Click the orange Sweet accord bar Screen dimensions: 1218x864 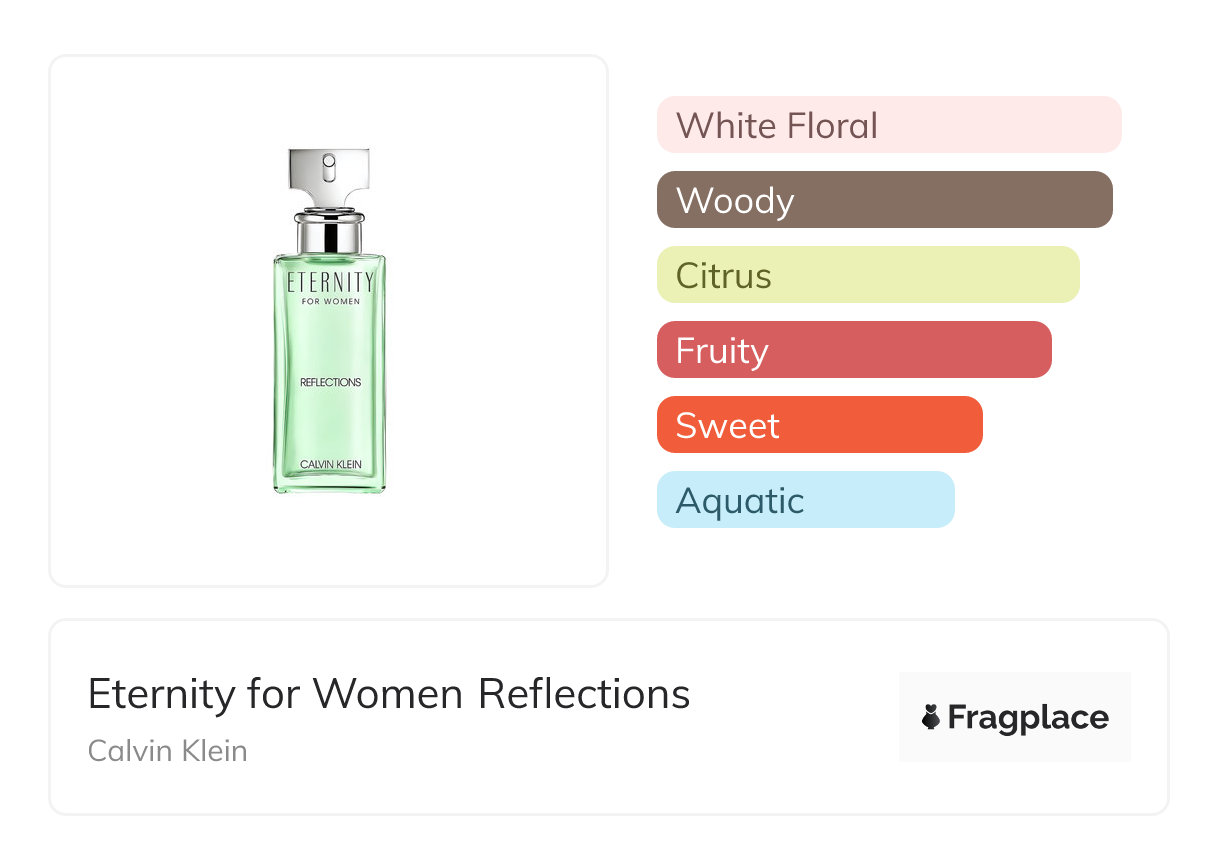[819, 425]
